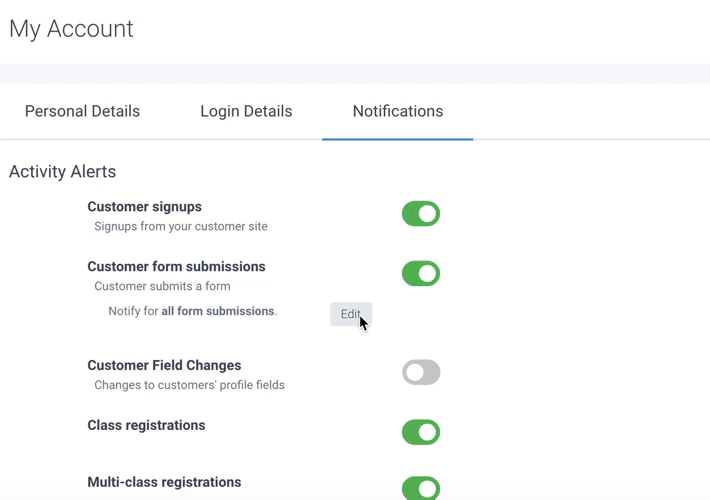Select the Notifications tab
Viewport: 710px width, 500px height.
pos(397,111)
